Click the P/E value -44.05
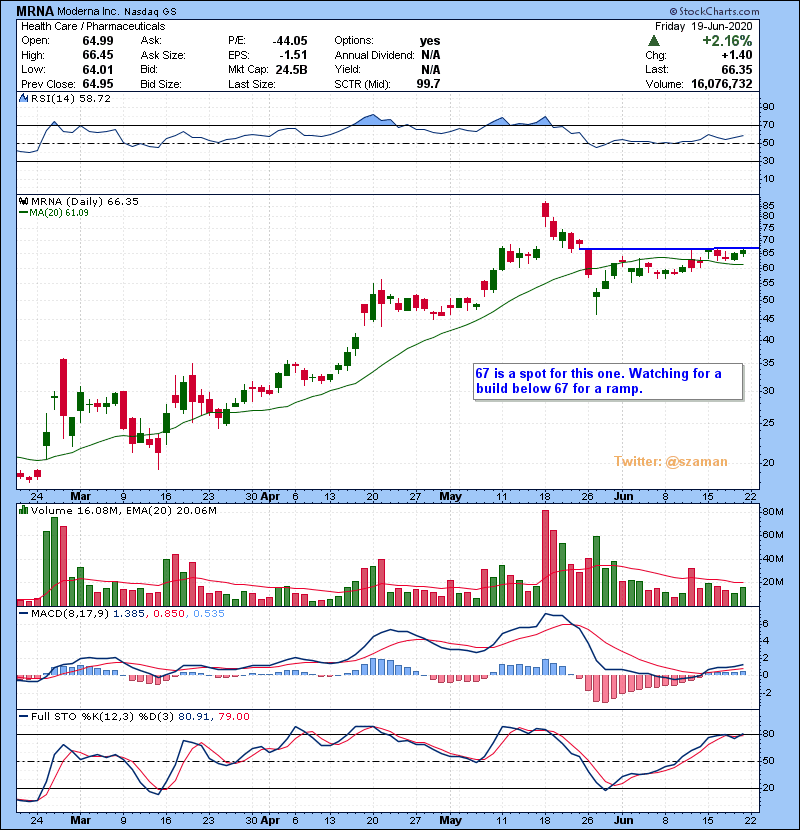This screenshot has width=800, height=830. coord(290,41)
